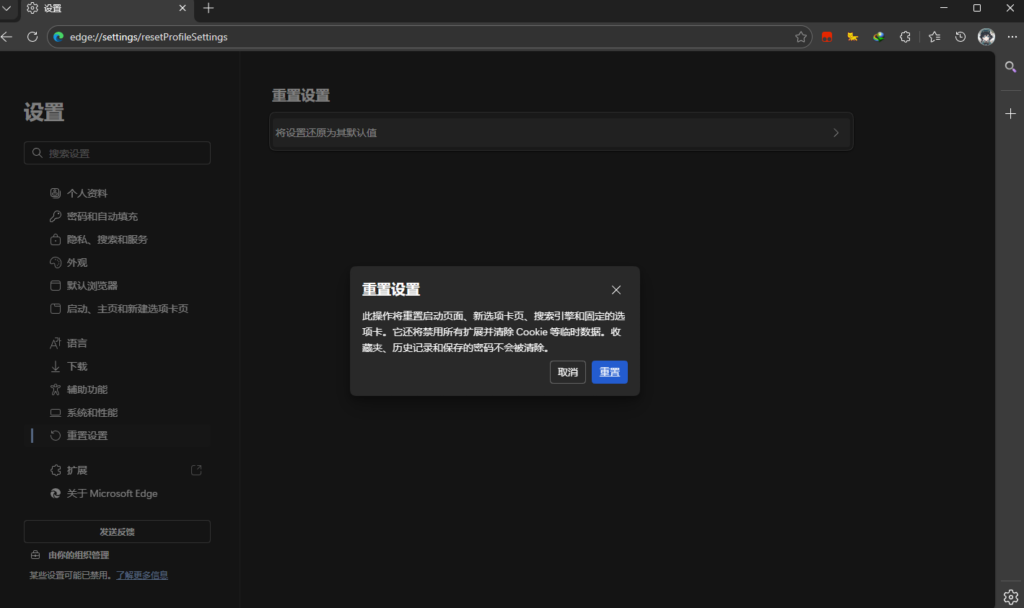Click the 搜索设置 search field
1024x608 pixels.
tap(117, 153)
